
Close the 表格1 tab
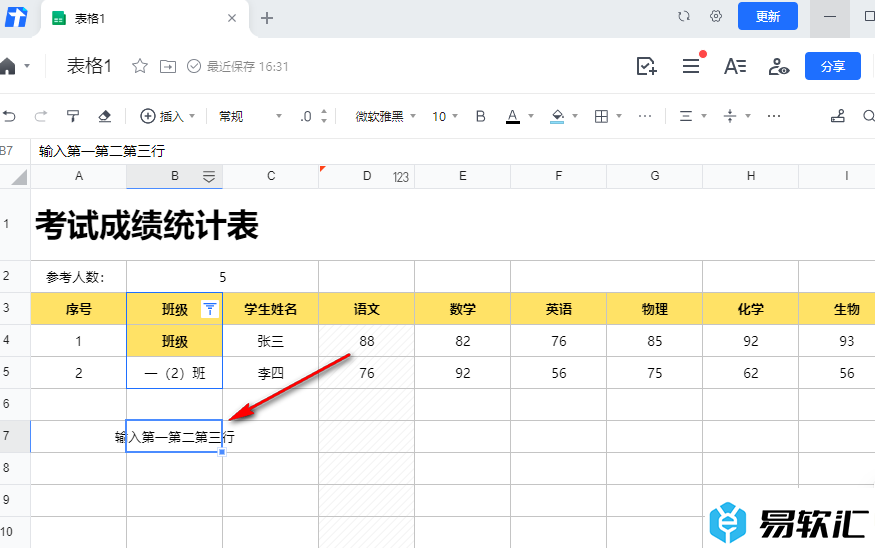232,18
